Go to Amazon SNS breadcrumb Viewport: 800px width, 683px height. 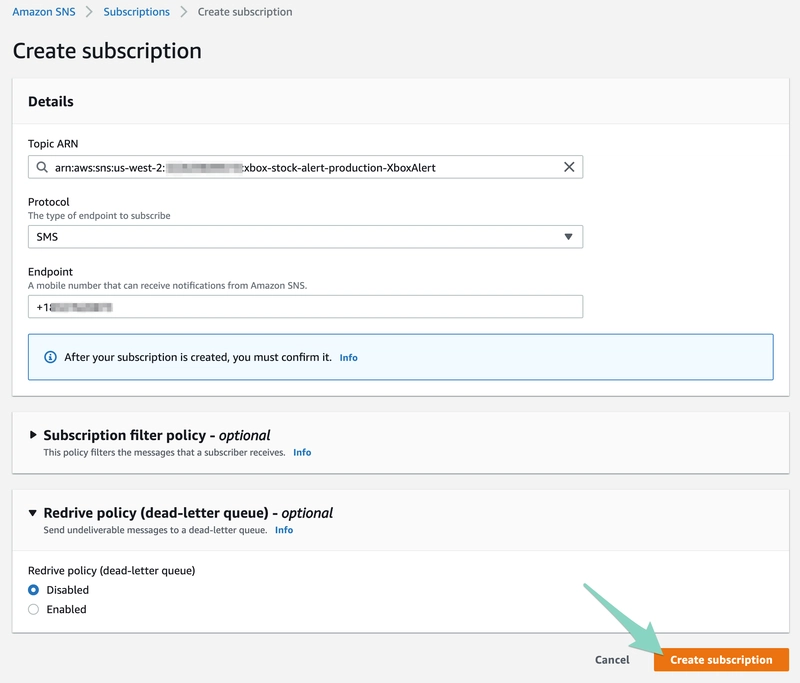[x=43, y=12]
